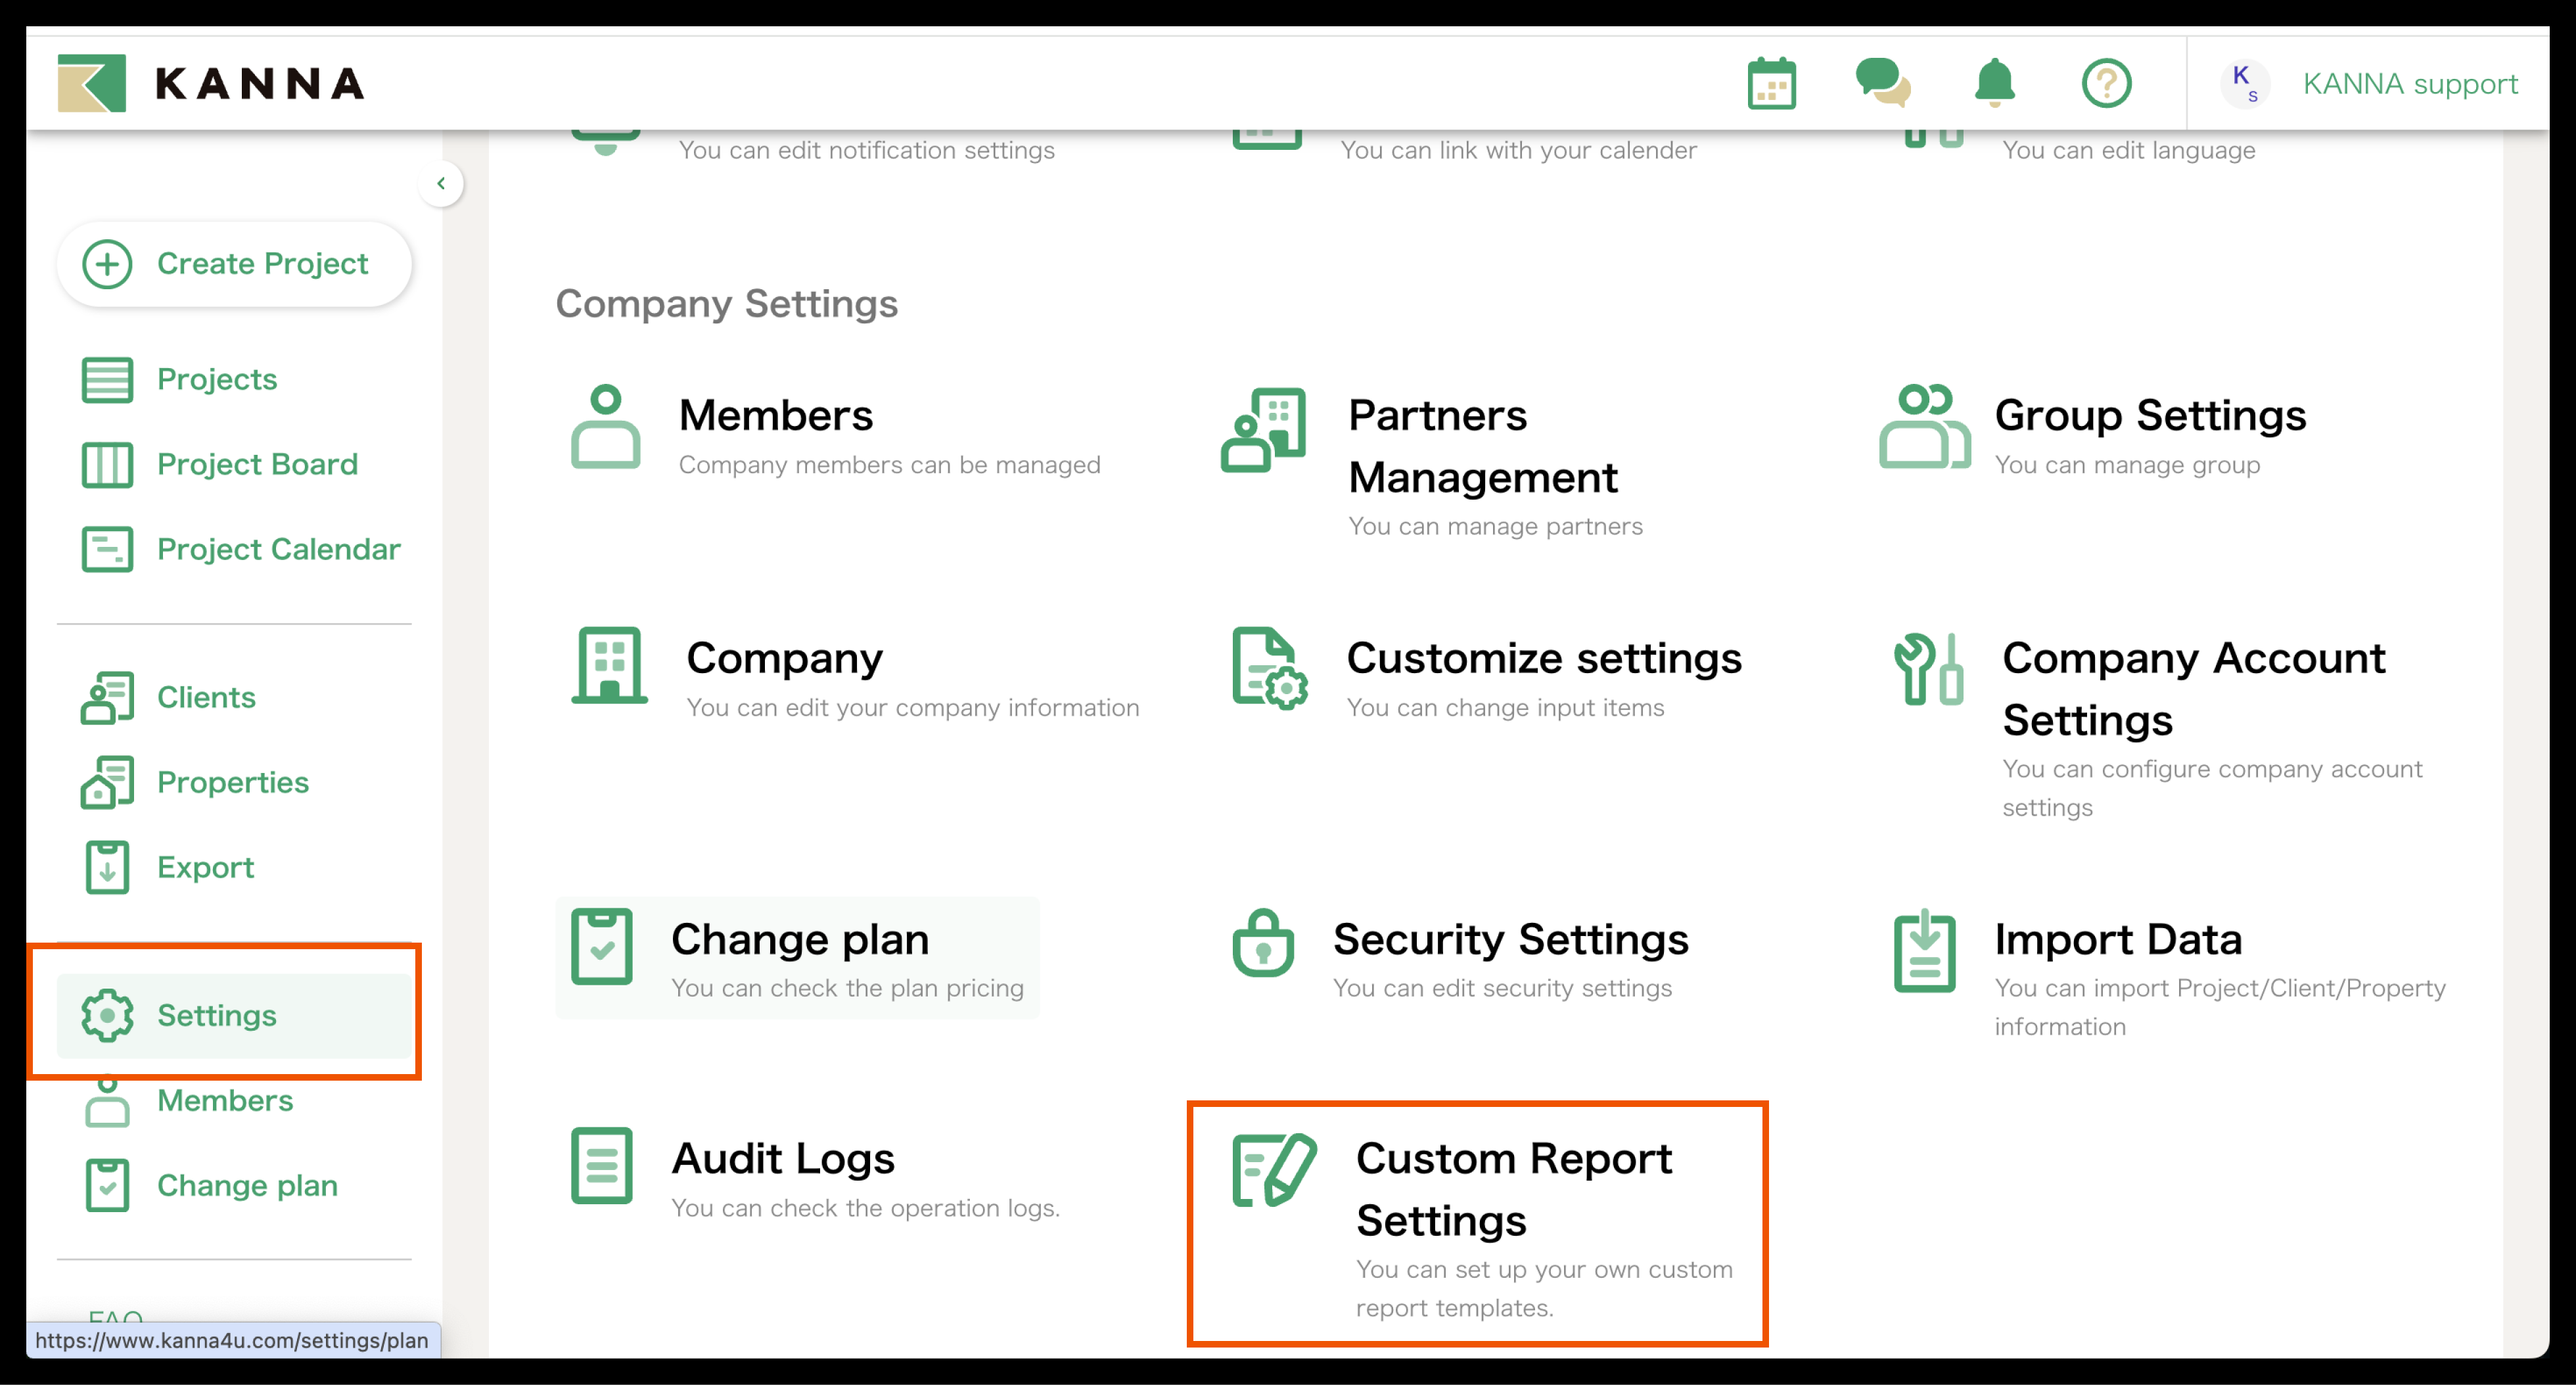Open the calendar icon in header
This screenshot has height=1385, width=2576.
[x=1771, y=84]
